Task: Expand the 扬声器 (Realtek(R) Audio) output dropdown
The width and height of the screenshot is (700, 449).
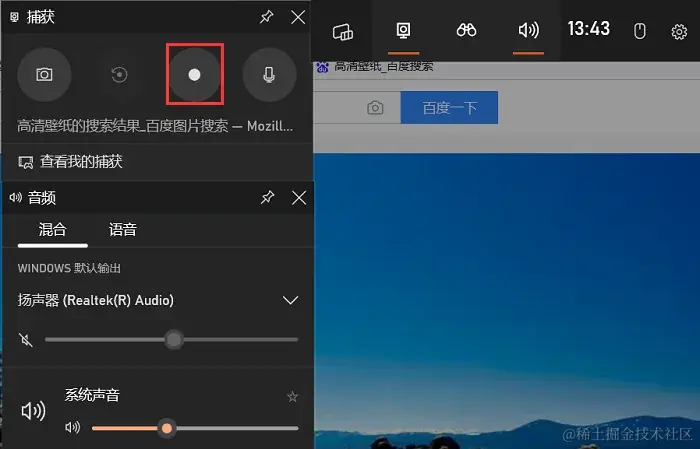Action: click(291, 300)
